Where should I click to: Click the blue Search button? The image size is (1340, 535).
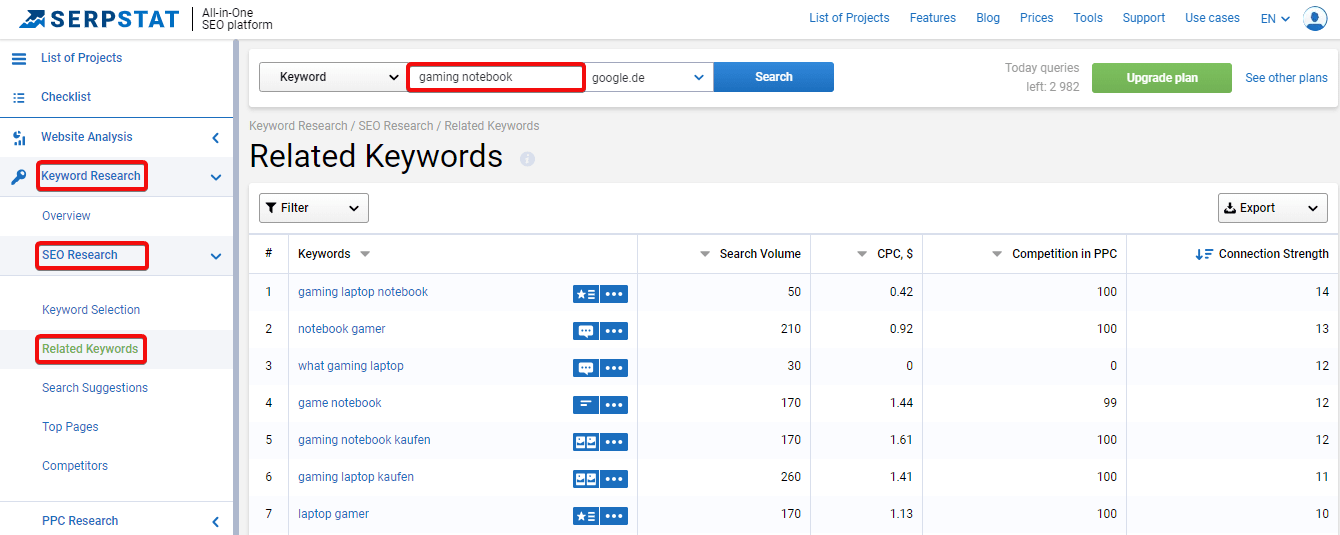(x=774, y=77)
